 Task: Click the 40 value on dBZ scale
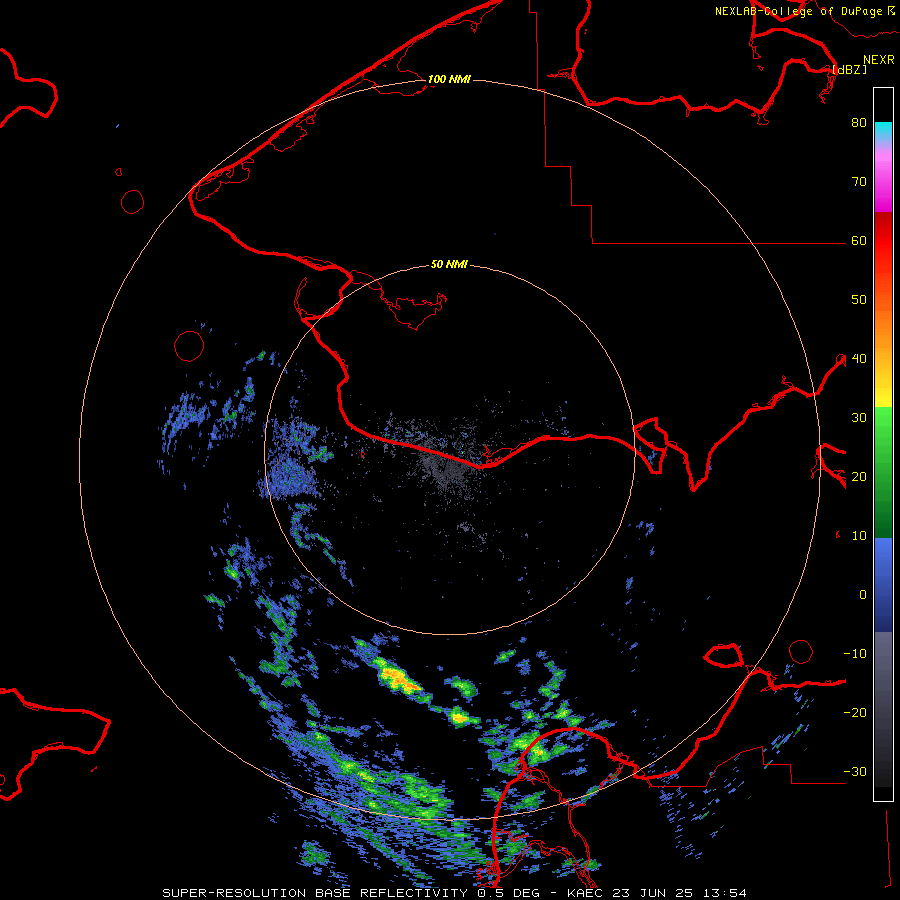(859, 358)
